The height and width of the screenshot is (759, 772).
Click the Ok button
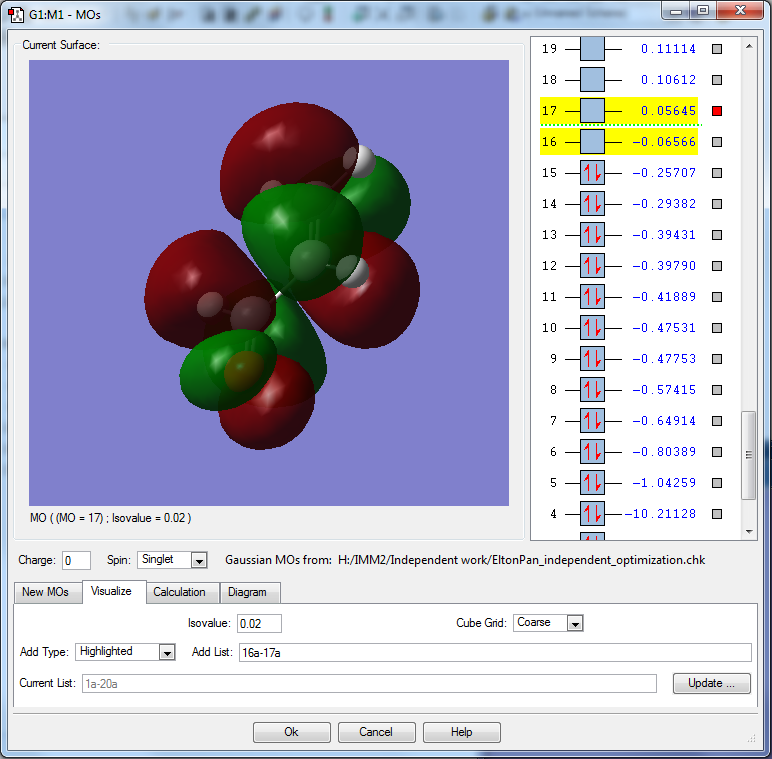pos(291,732)
